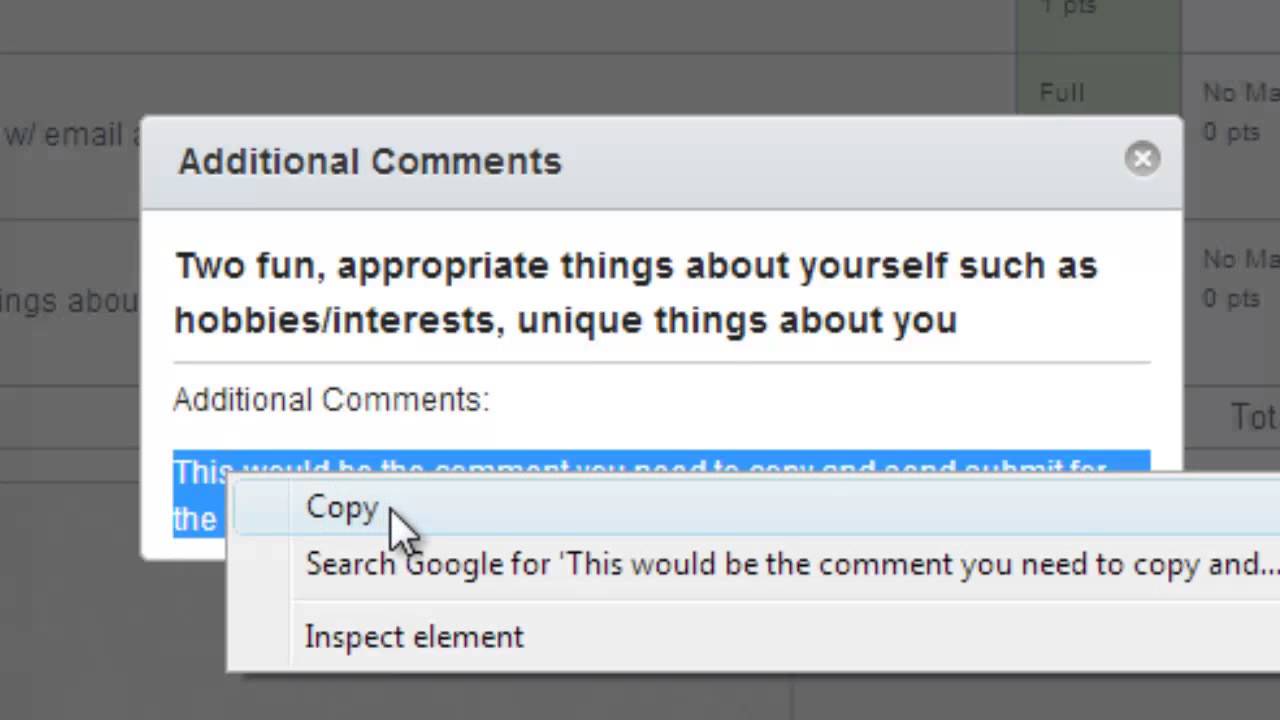This screenshot has height=720, width=1280.
Task: Click highlighted word 'the' on second comment line
Action: click(195, 518)
